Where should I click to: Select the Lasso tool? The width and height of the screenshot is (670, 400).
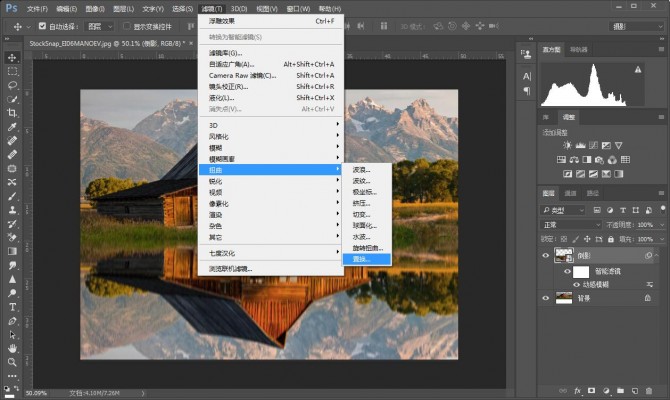click(x=12, y=85)
